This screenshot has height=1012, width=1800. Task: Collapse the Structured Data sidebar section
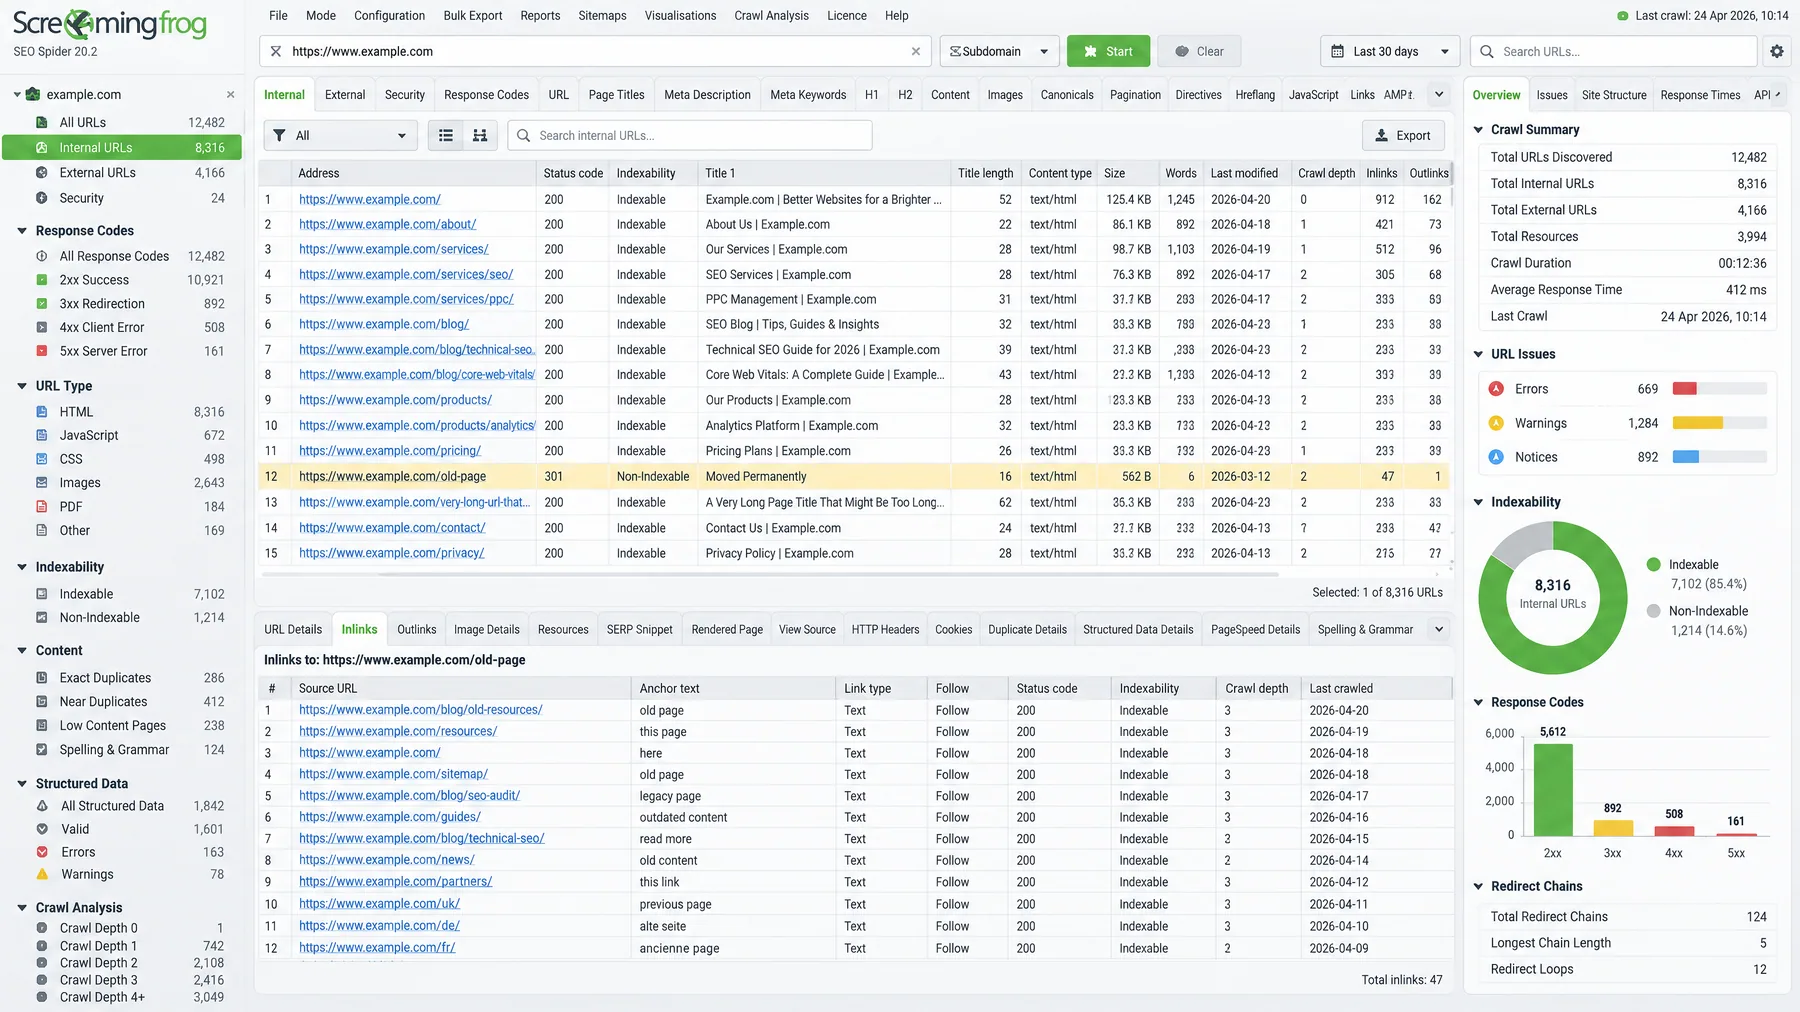pos(22,783)
